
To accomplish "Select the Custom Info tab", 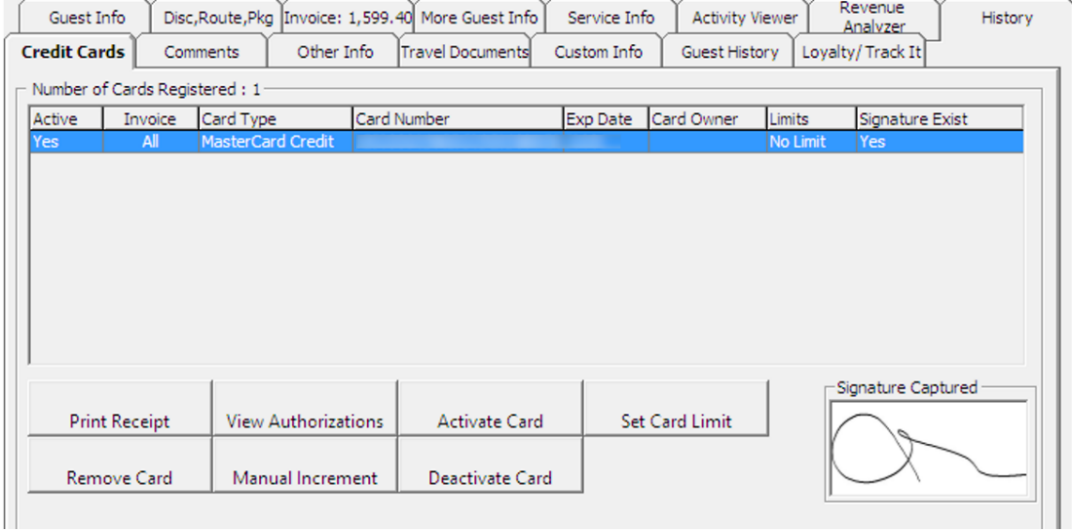I will click(x=598, y=52).
